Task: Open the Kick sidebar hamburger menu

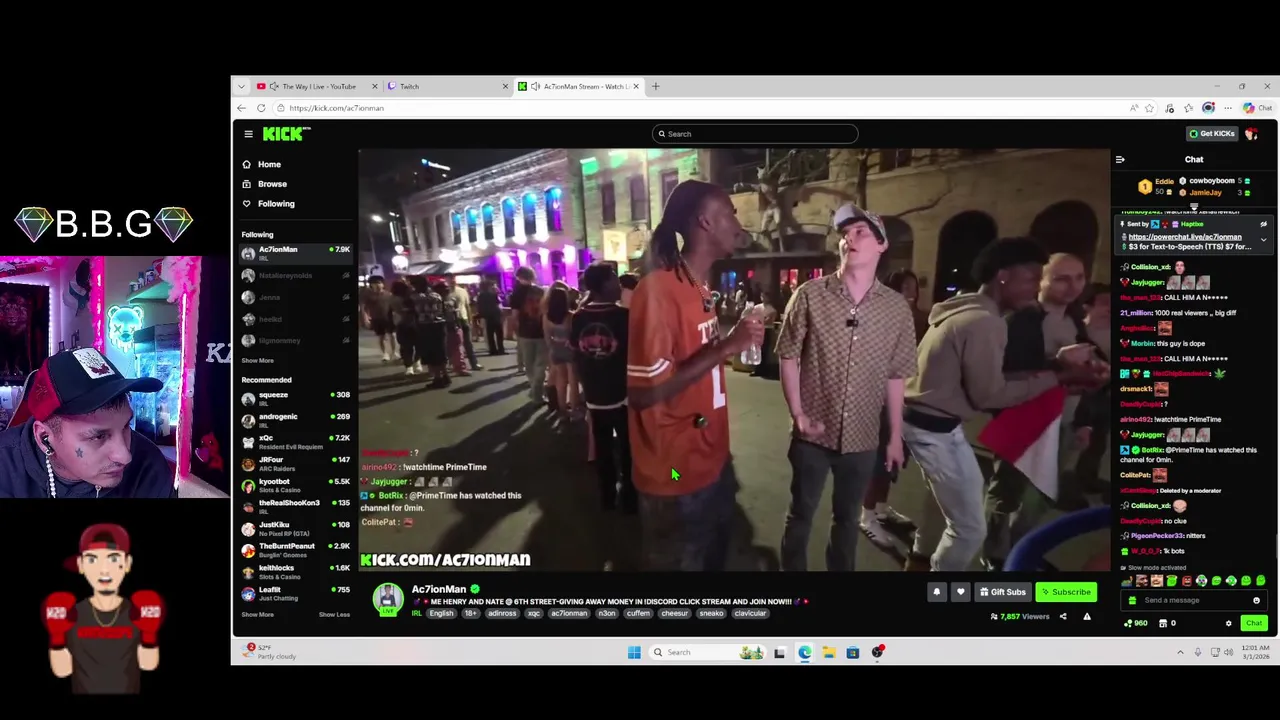Action: pyautogui.click(x=248, y=134)
